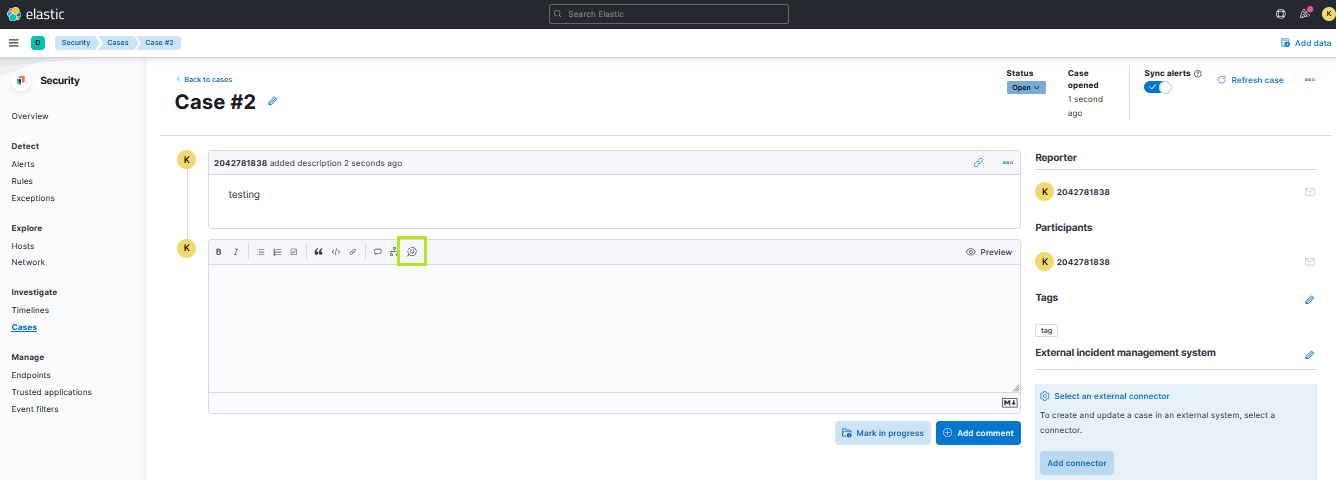The width and height of the screenshot is (1336, 480).
Task: Click Add connector button
Action: click(x=1077, y=463)
